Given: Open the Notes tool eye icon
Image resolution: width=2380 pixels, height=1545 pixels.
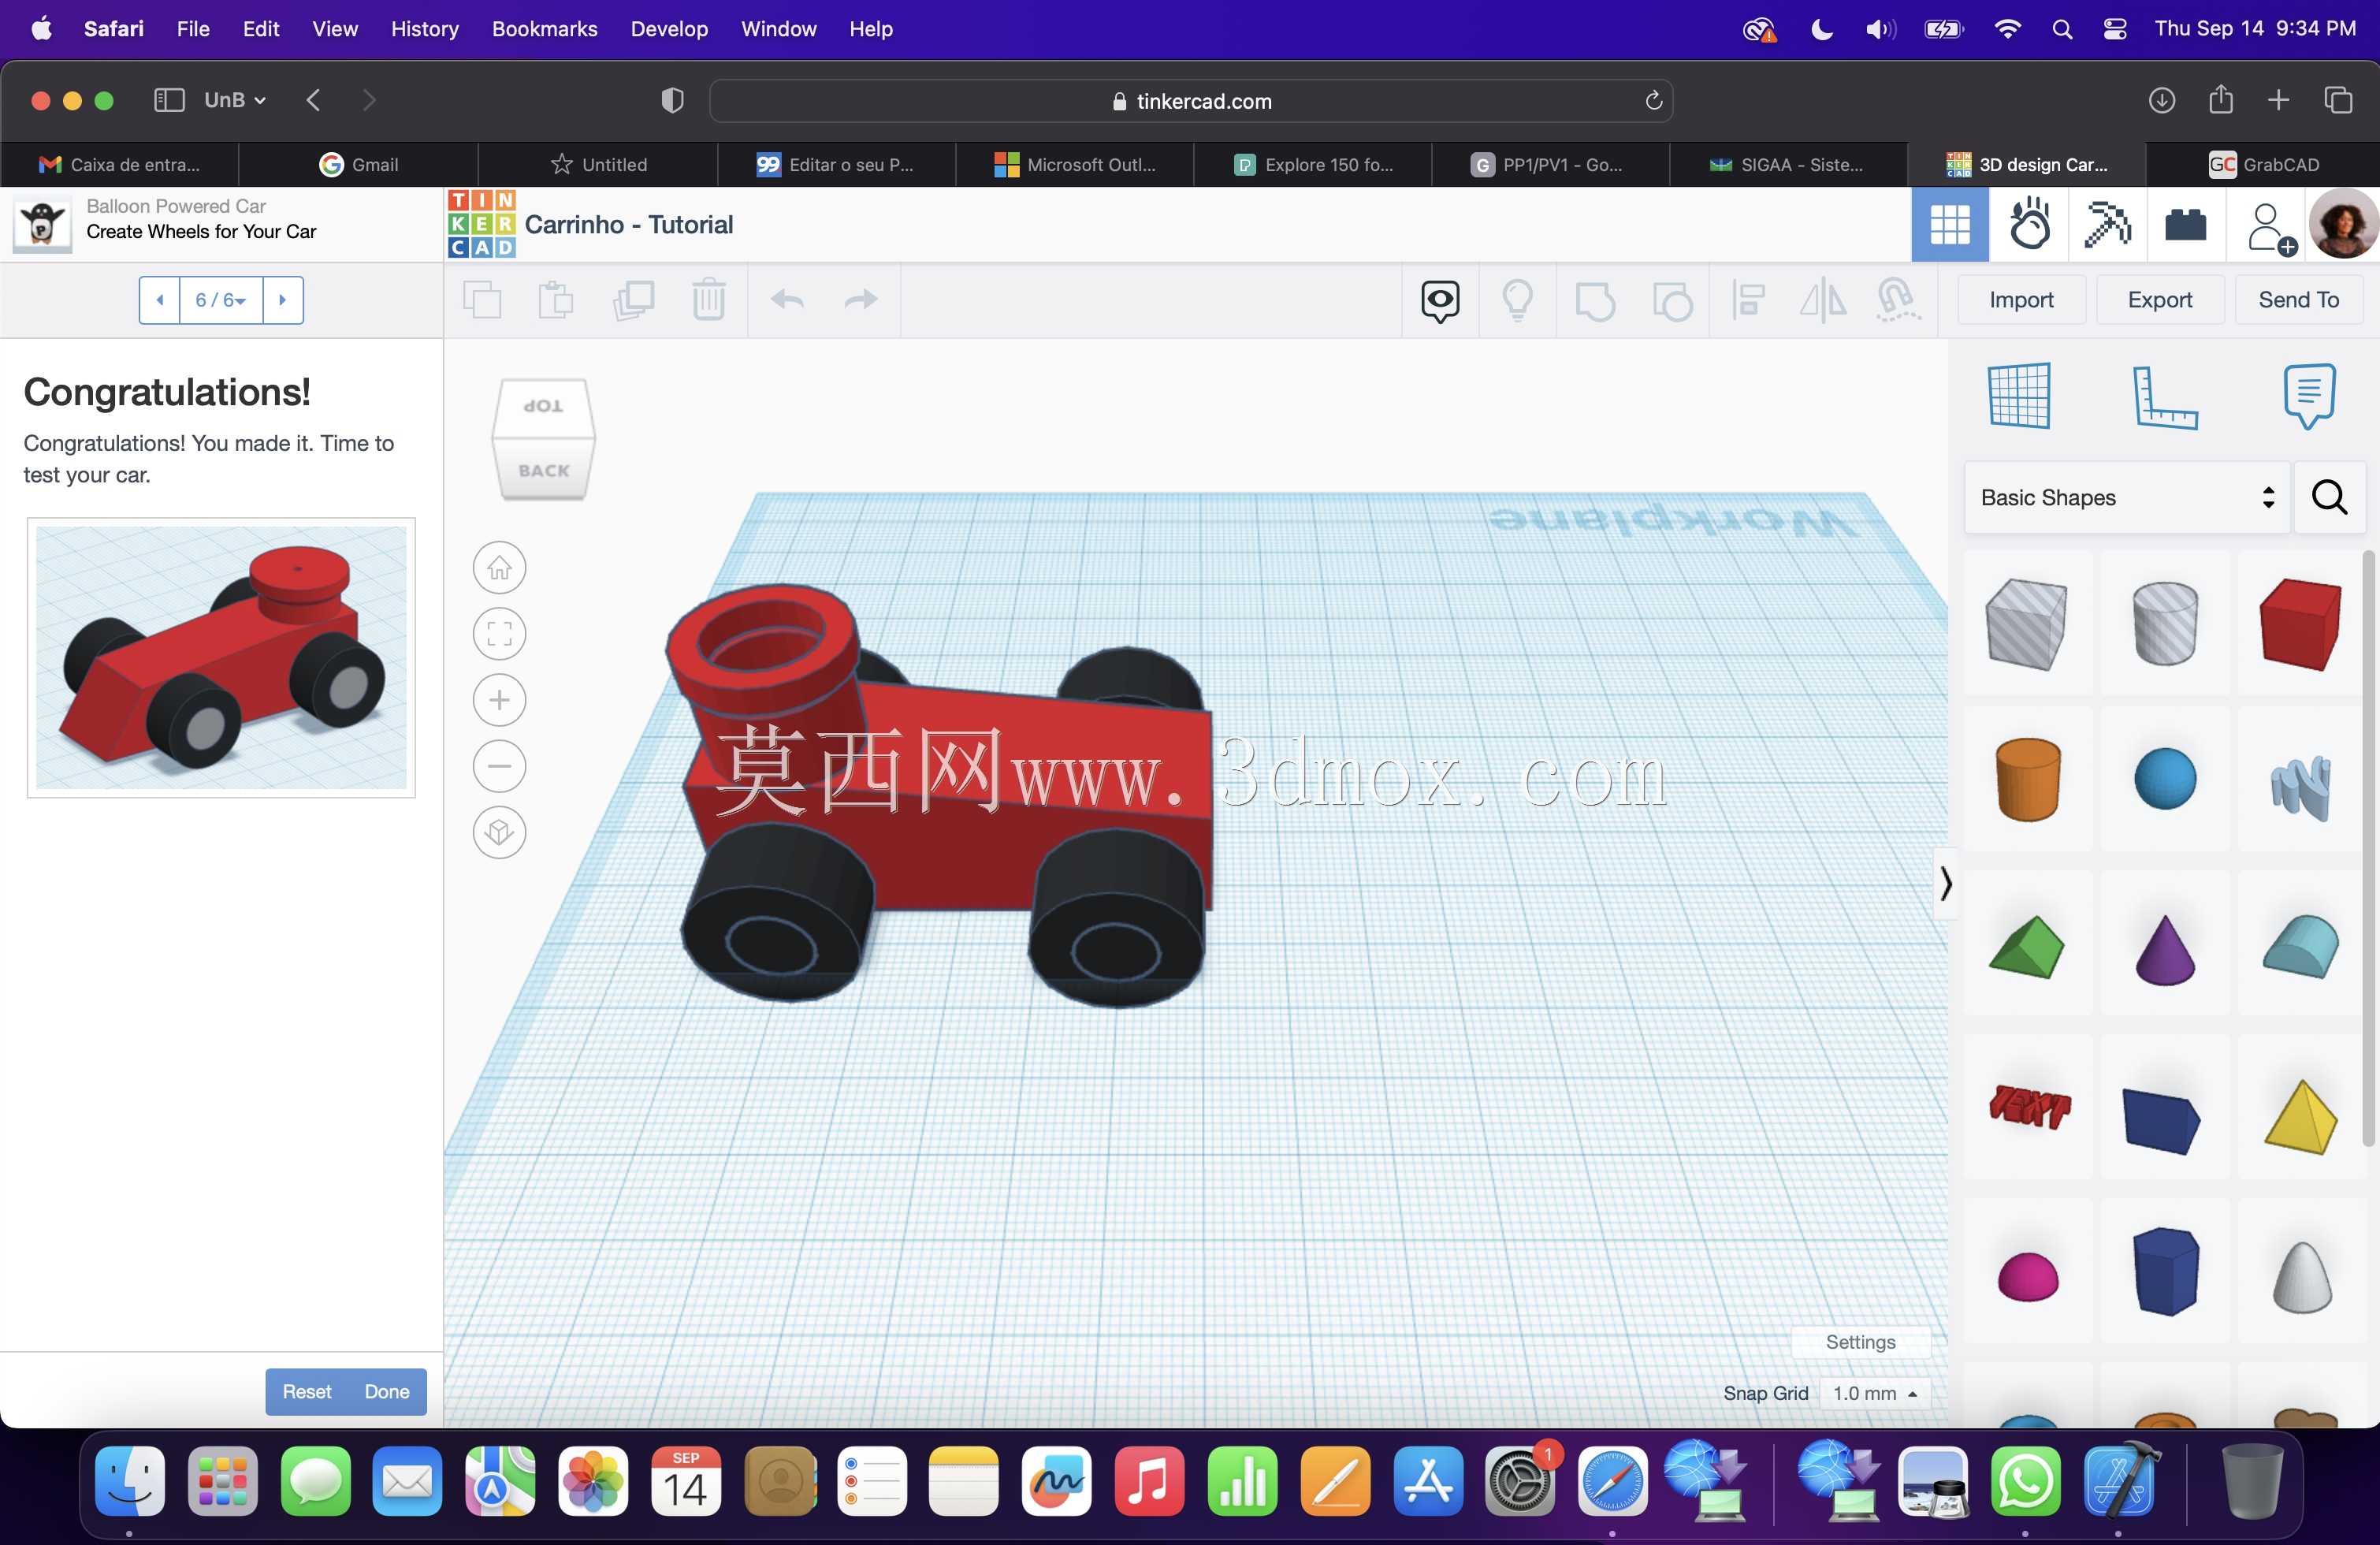Looking at the screenshot, I should [x=1440, y=300].
